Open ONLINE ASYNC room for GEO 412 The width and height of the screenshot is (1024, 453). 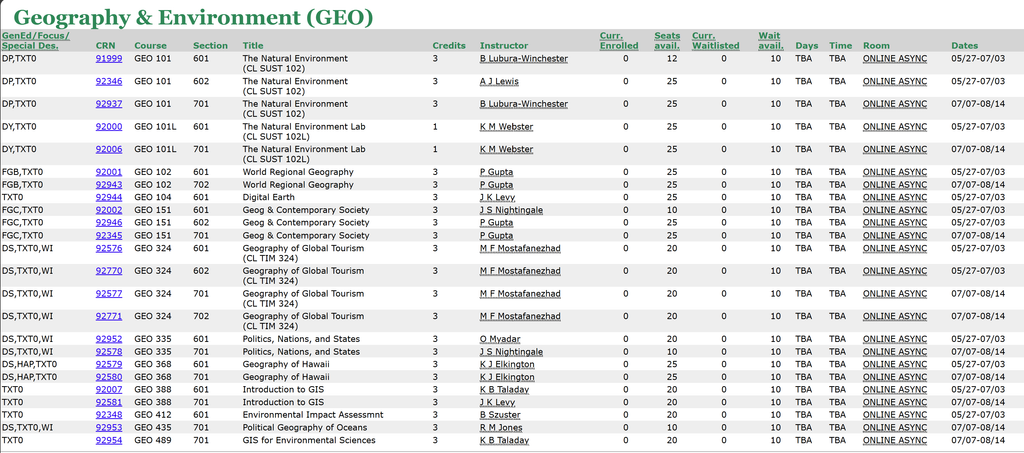click(895, 415)
